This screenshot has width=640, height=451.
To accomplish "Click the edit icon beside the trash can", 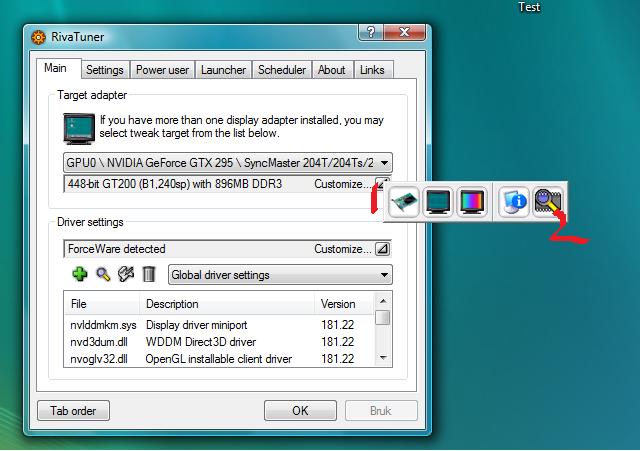I will (126, 274).
